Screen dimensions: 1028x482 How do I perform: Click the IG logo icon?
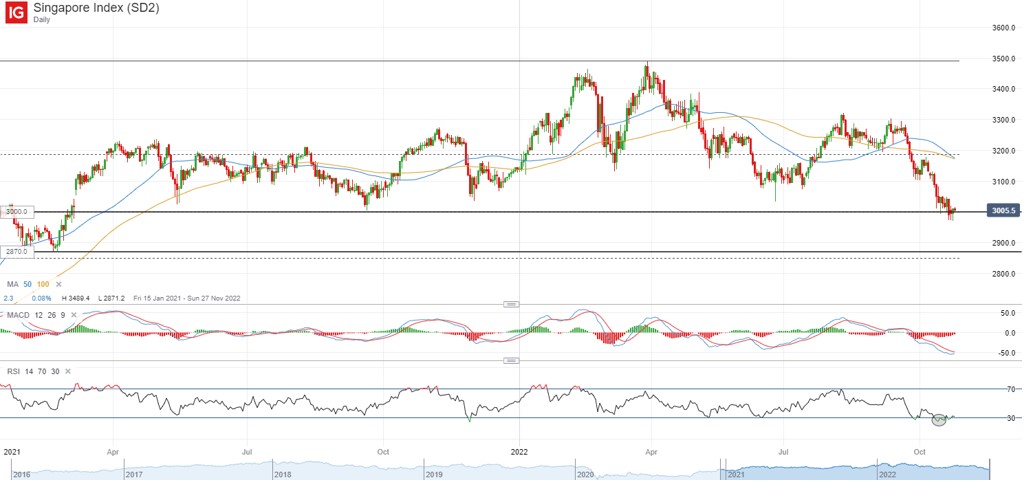[x=14, y=13]
